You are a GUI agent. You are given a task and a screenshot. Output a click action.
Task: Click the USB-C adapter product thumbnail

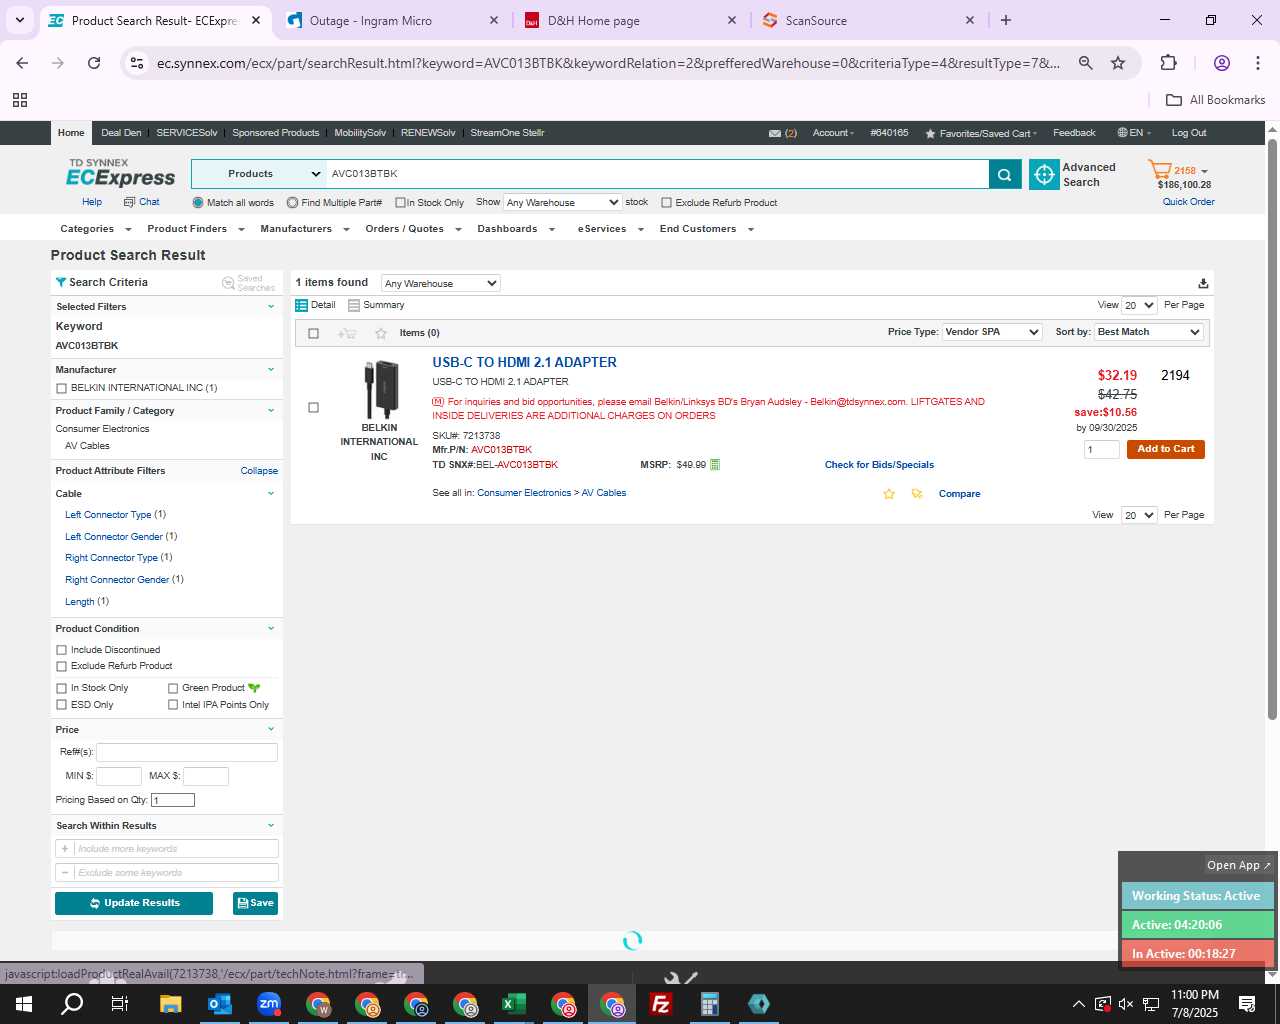click(381, 389)
